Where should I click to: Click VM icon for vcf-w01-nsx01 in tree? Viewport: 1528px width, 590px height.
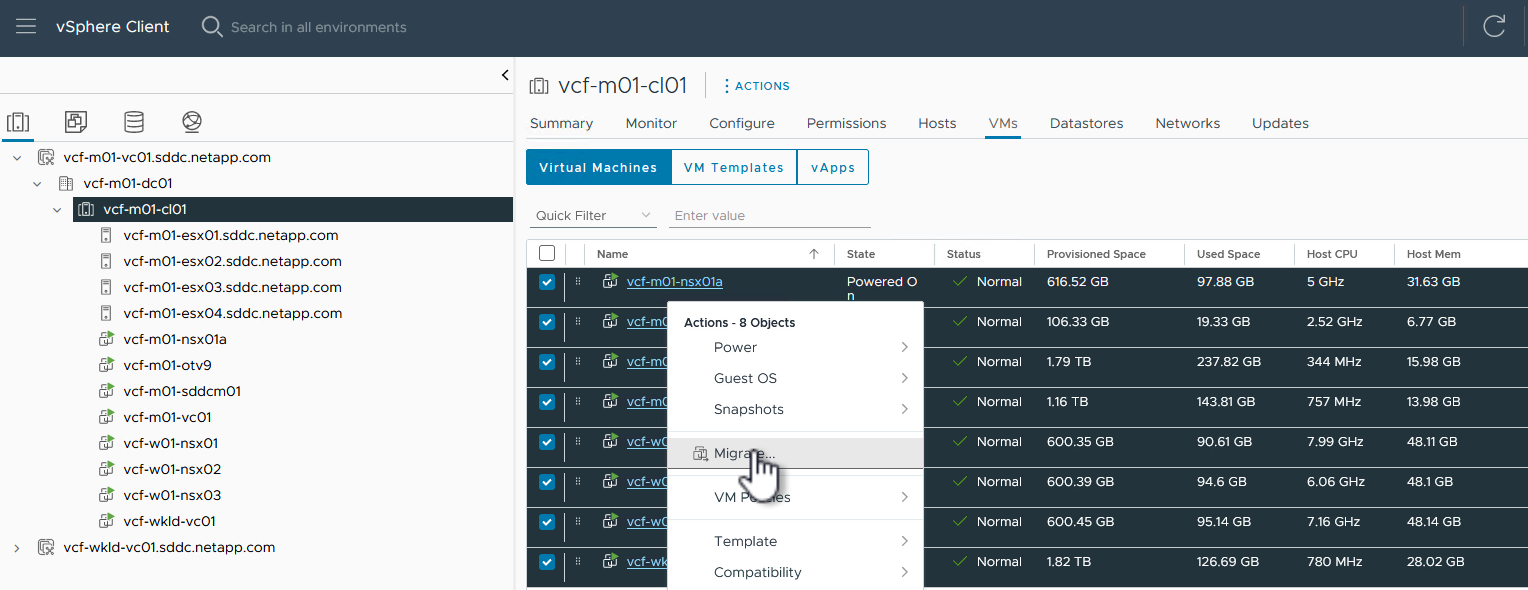pos(106,444)
